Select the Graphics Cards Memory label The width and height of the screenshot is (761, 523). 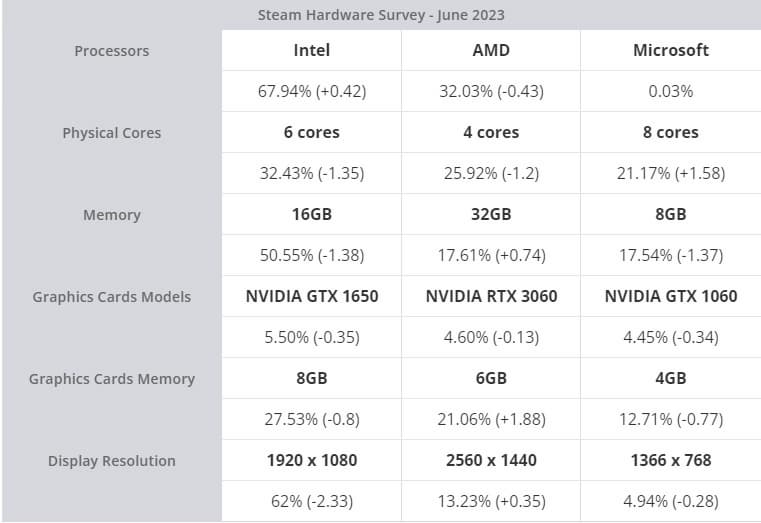(x=112, y=379)
